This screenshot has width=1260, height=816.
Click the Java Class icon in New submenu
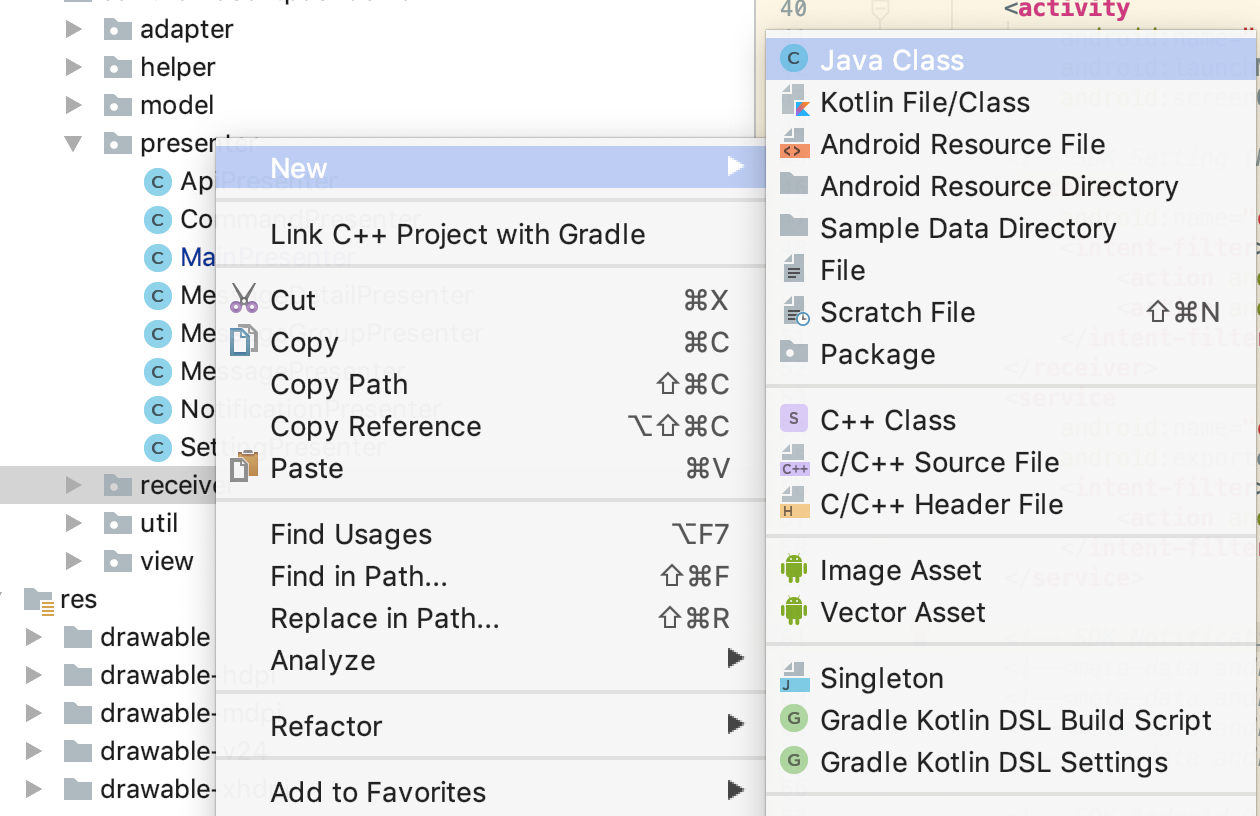click(x=794, y=60)
